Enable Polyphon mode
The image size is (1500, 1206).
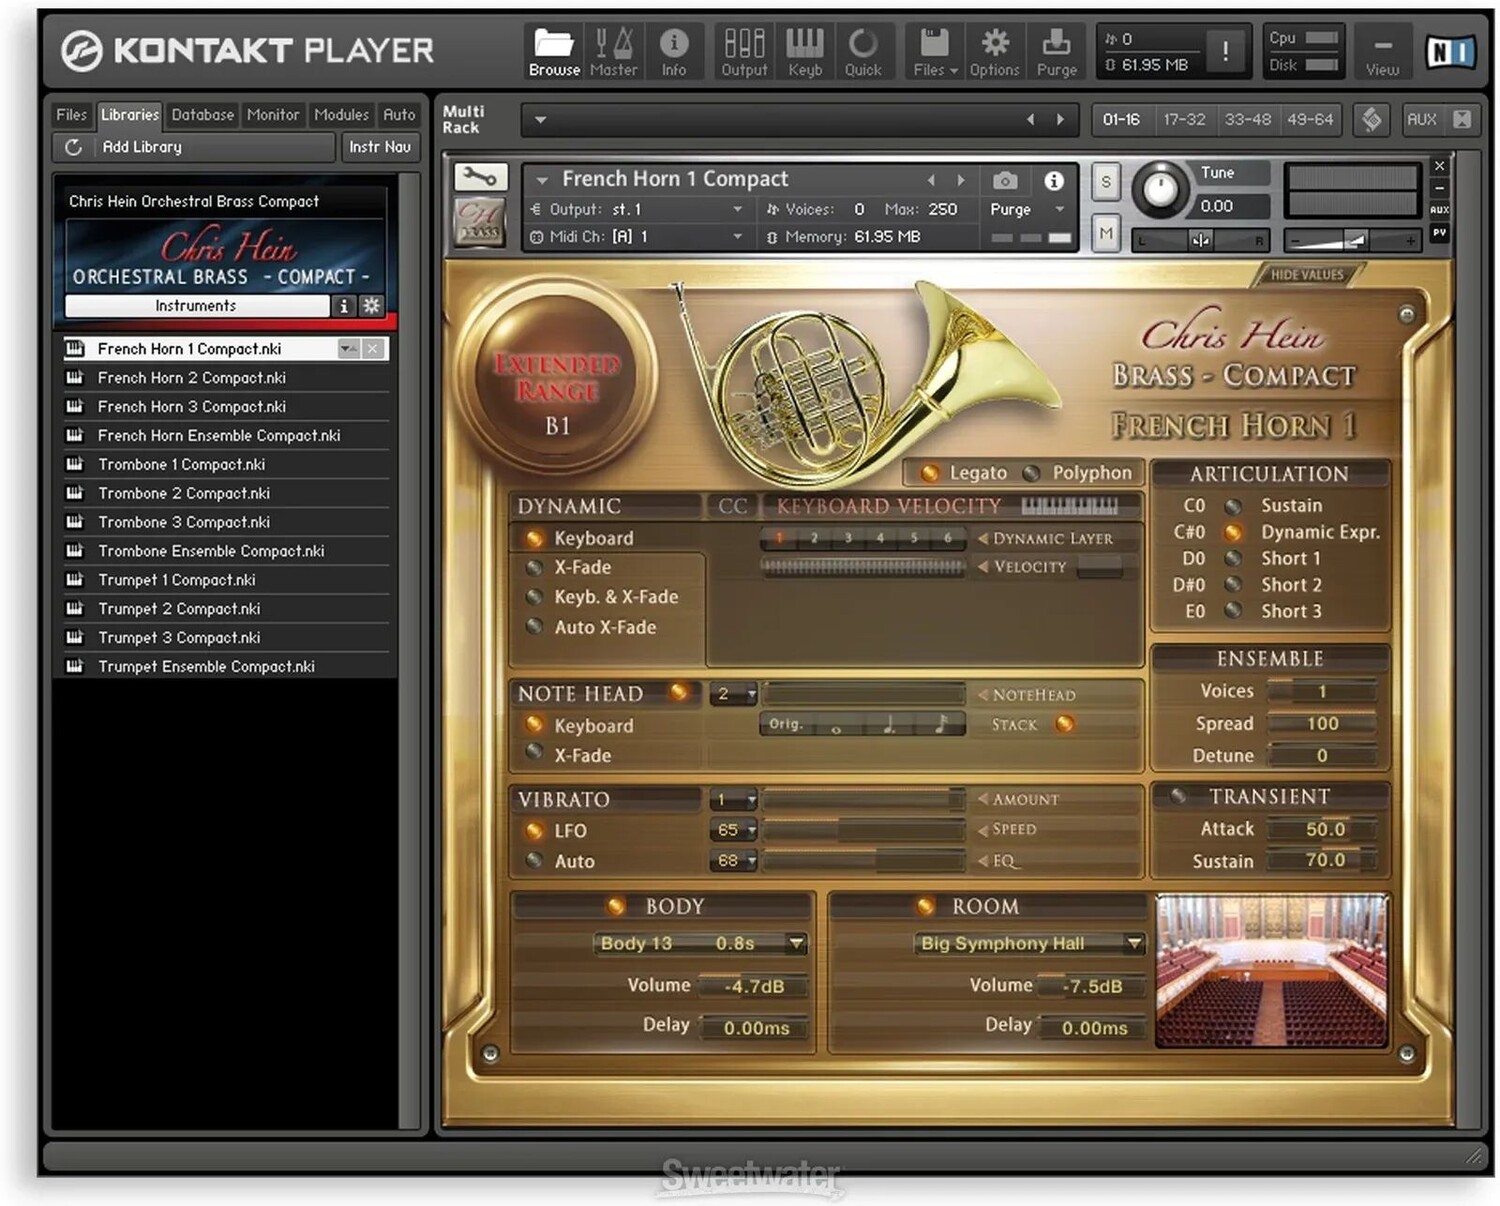(x=1032, y=473)
